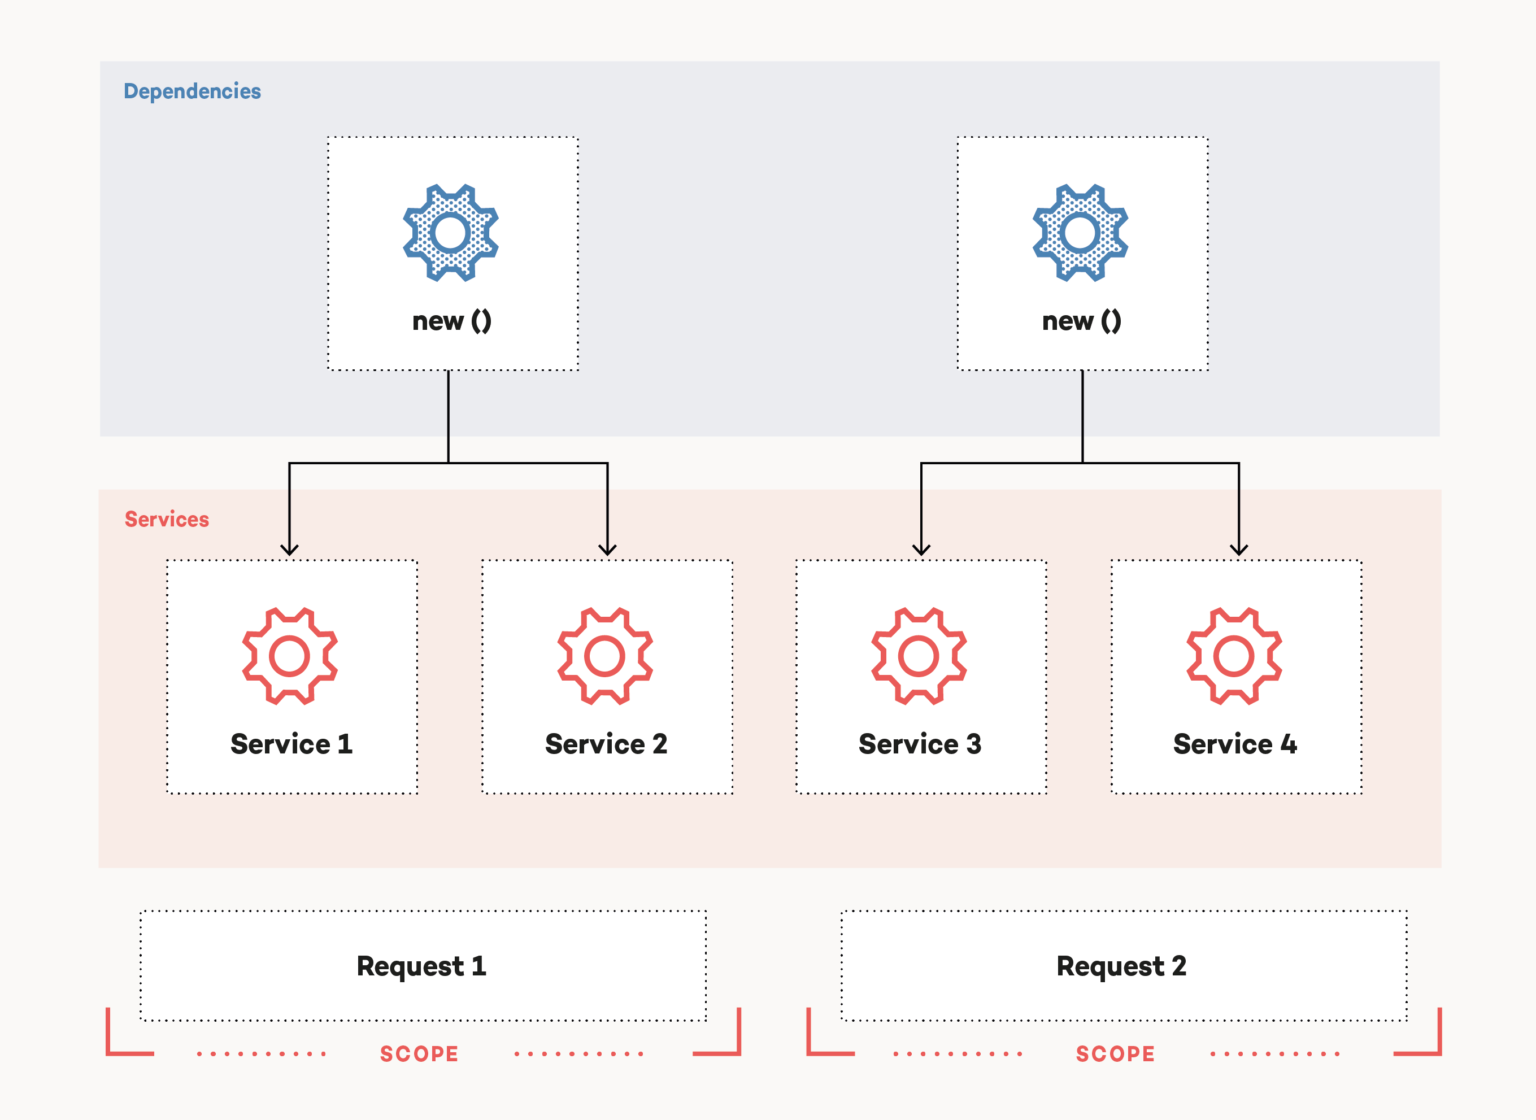Select the red gear icon in Service 4
This screenshot has width=1536, height=1120.
1235,655
